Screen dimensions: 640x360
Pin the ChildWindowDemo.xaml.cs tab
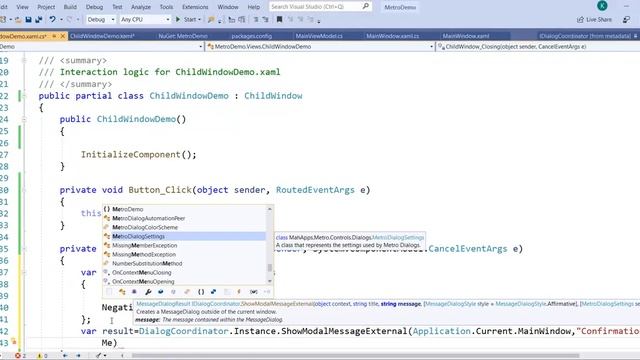click(54, 36)
